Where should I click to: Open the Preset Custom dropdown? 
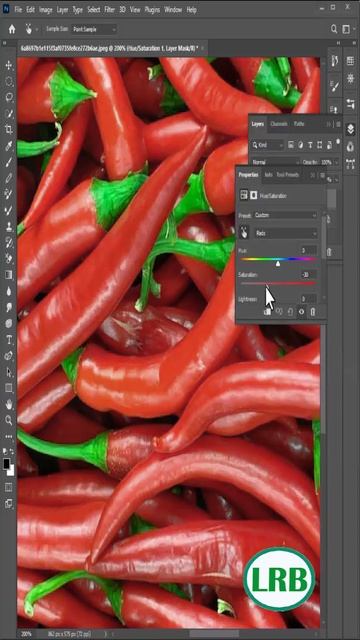click(285, 215)
